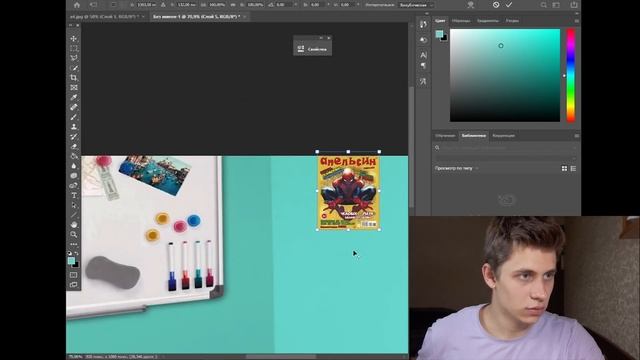Switch to the first document tab
640x360 pixels.
107,17
